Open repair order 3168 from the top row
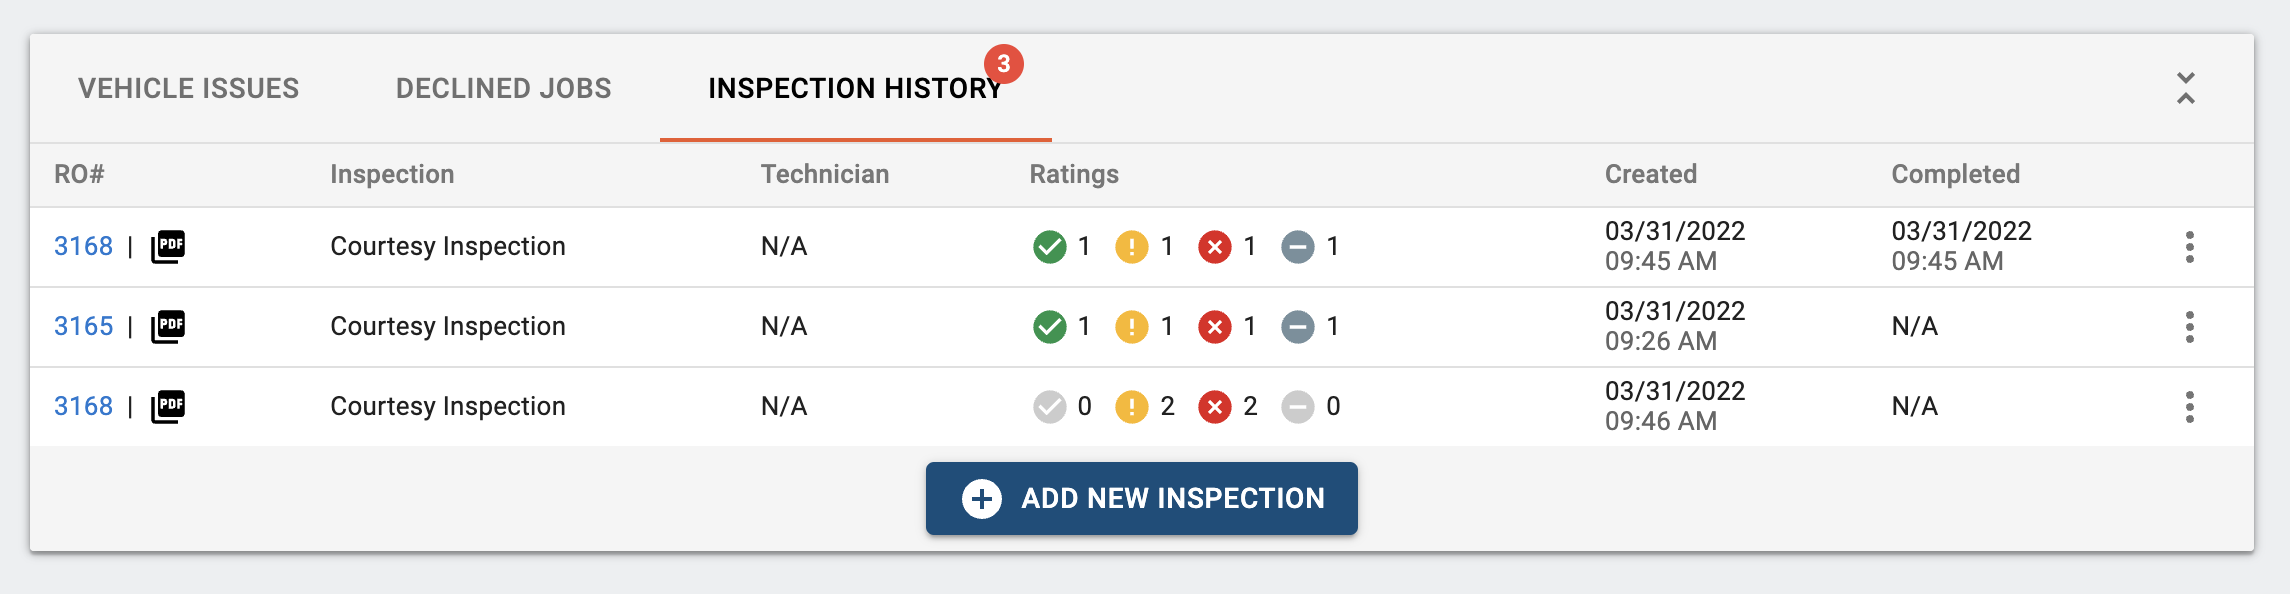 (82, 246)
